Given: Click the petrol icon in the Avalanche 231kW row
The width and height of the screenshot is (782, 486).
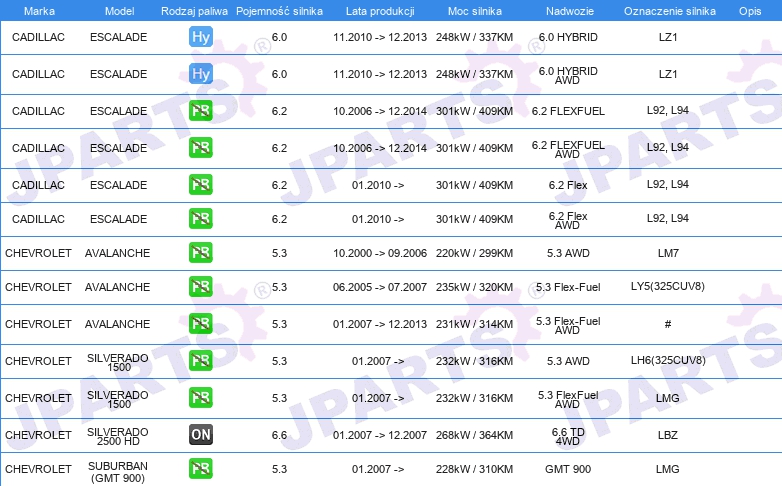Looking at the screenshot, I should [x=200, y=324].
